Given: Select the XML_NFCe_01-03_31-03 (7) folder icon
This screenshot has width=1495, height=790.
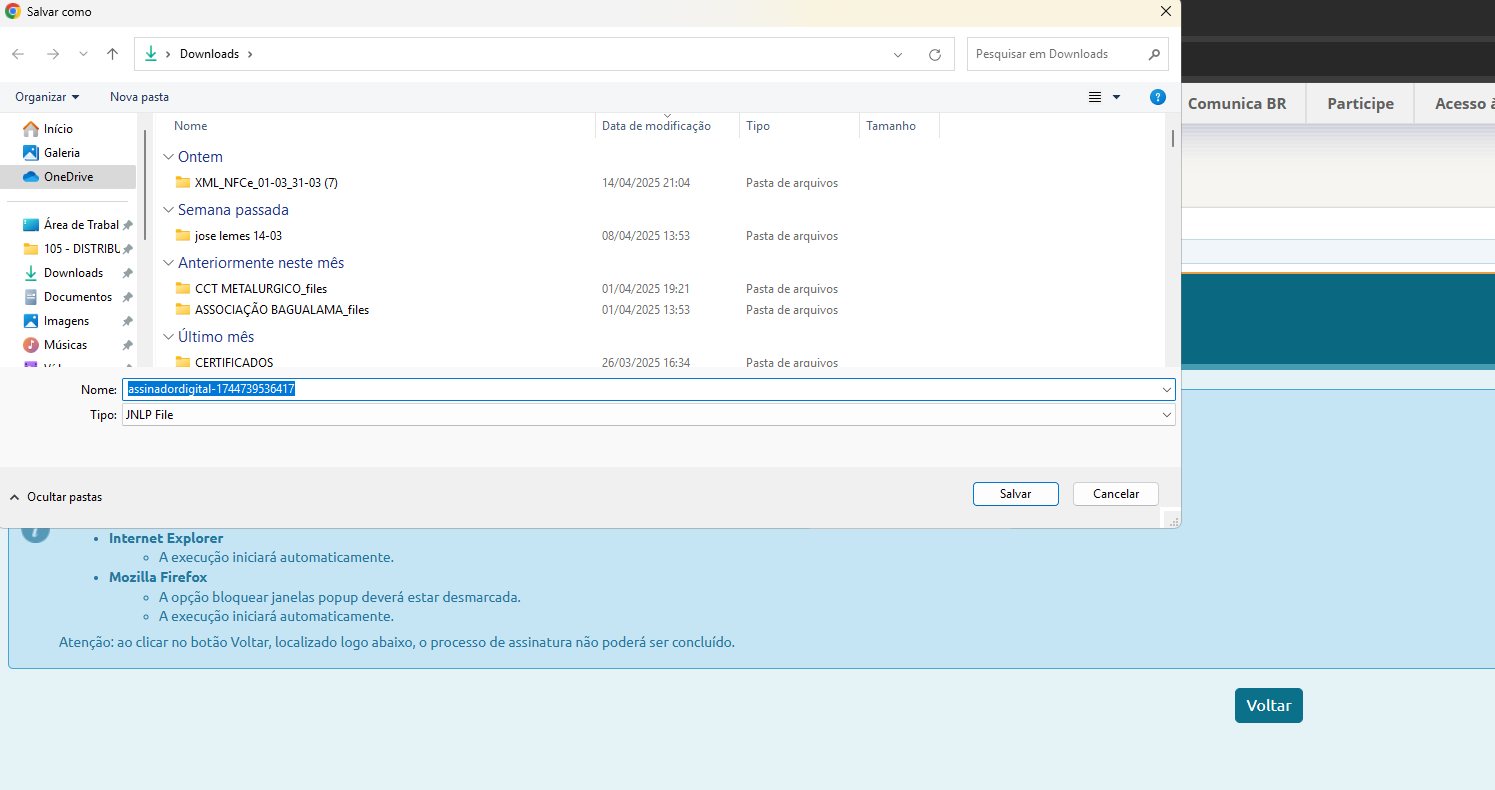Looking at the screenshot, I should pyautogui.click(x=182, y=183).
